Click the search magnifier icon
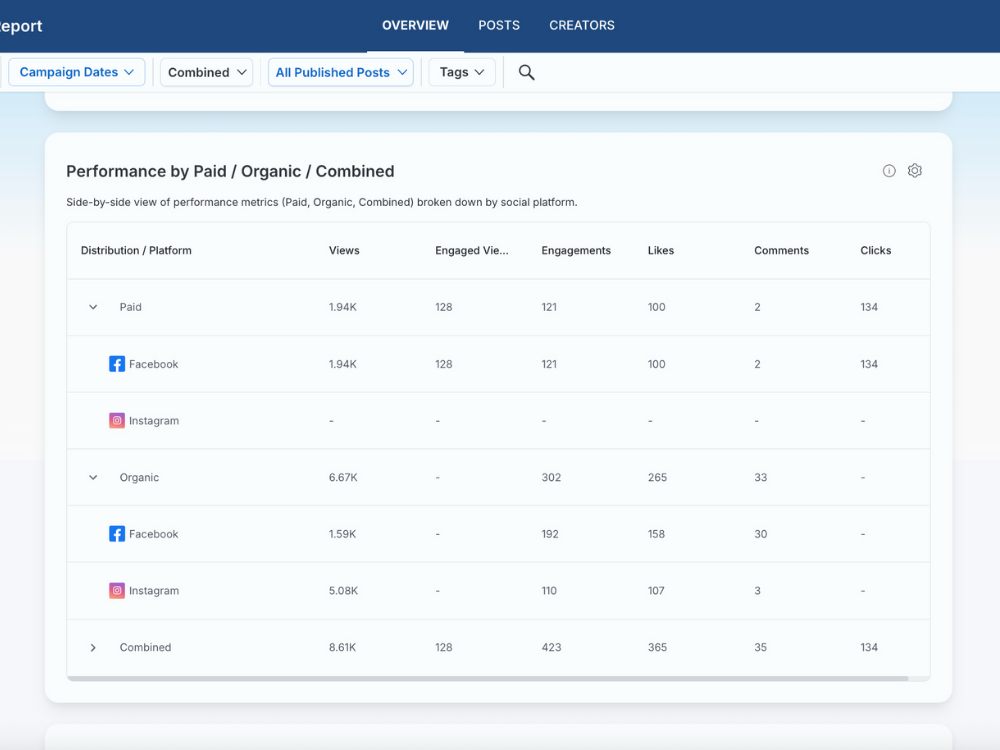This screenshot has width=1000, height=750. (x=526, y=72)
